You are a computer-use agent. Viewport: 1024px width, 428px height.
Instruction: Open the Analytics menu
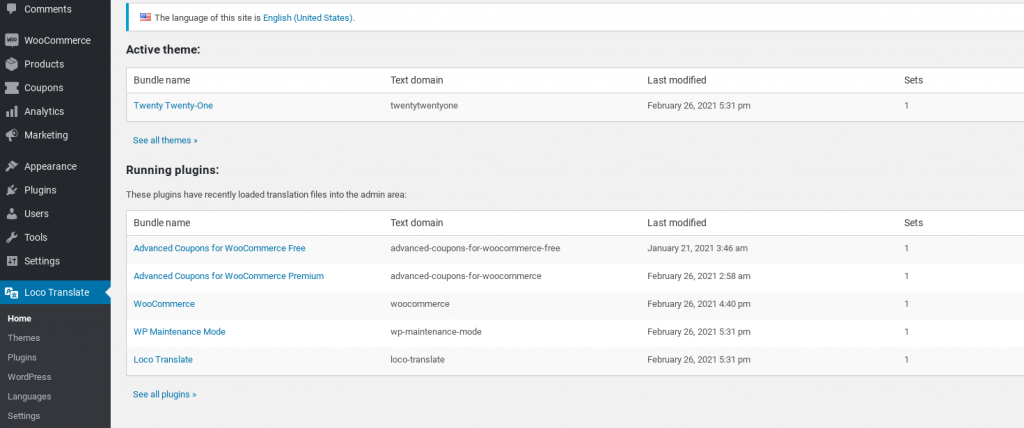pos(44,112)
